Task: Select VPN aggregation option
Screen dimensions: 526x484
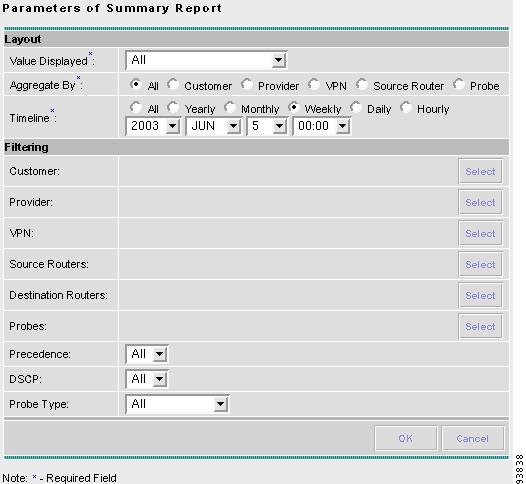Action: (x=314, y=84)
